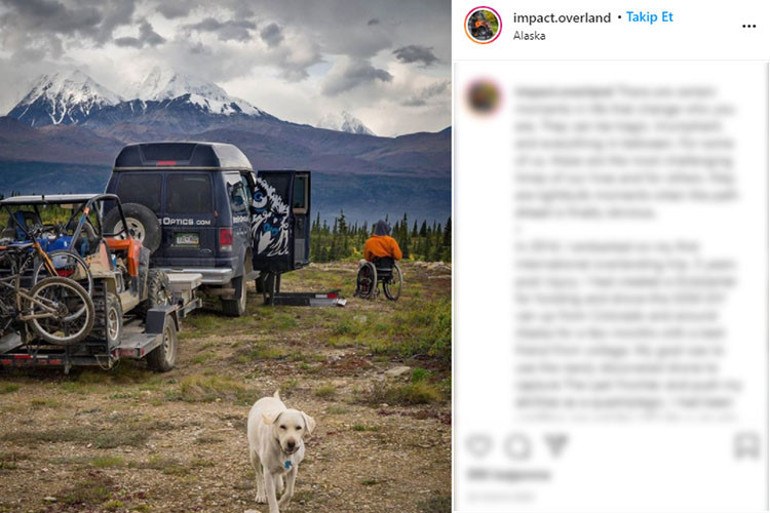Image resolution: width=770 pixels, height=513 pixels.
Task: Click the person in the wheelchair
Action: pyautogui.click(x=381, y=260)
